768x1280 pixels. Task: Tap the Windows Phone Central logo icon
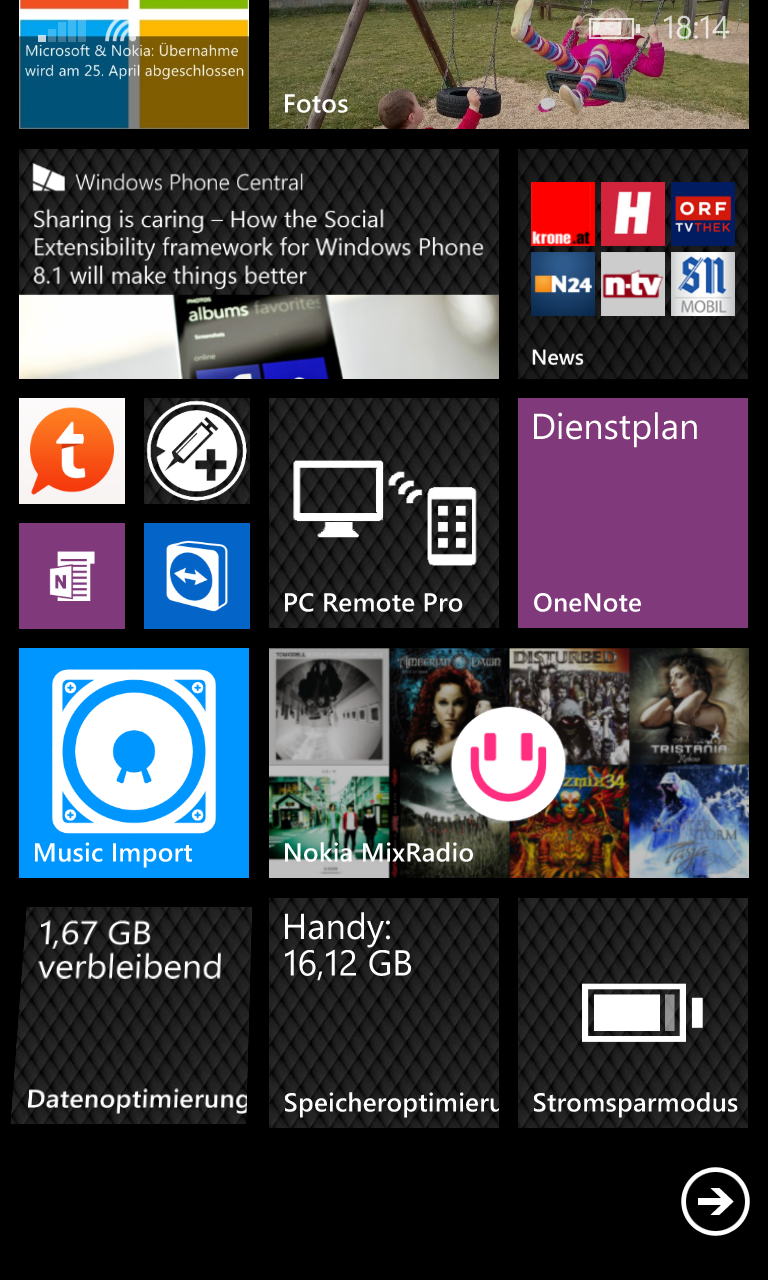coord(49,180)
